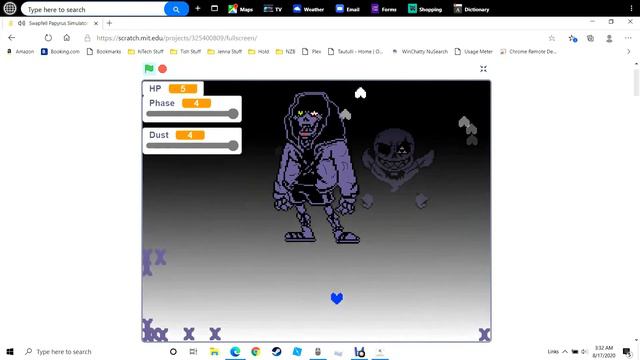Click the globe icon in top bar
This screenshot has height=360, width=640.
click(x=10, y=8)
